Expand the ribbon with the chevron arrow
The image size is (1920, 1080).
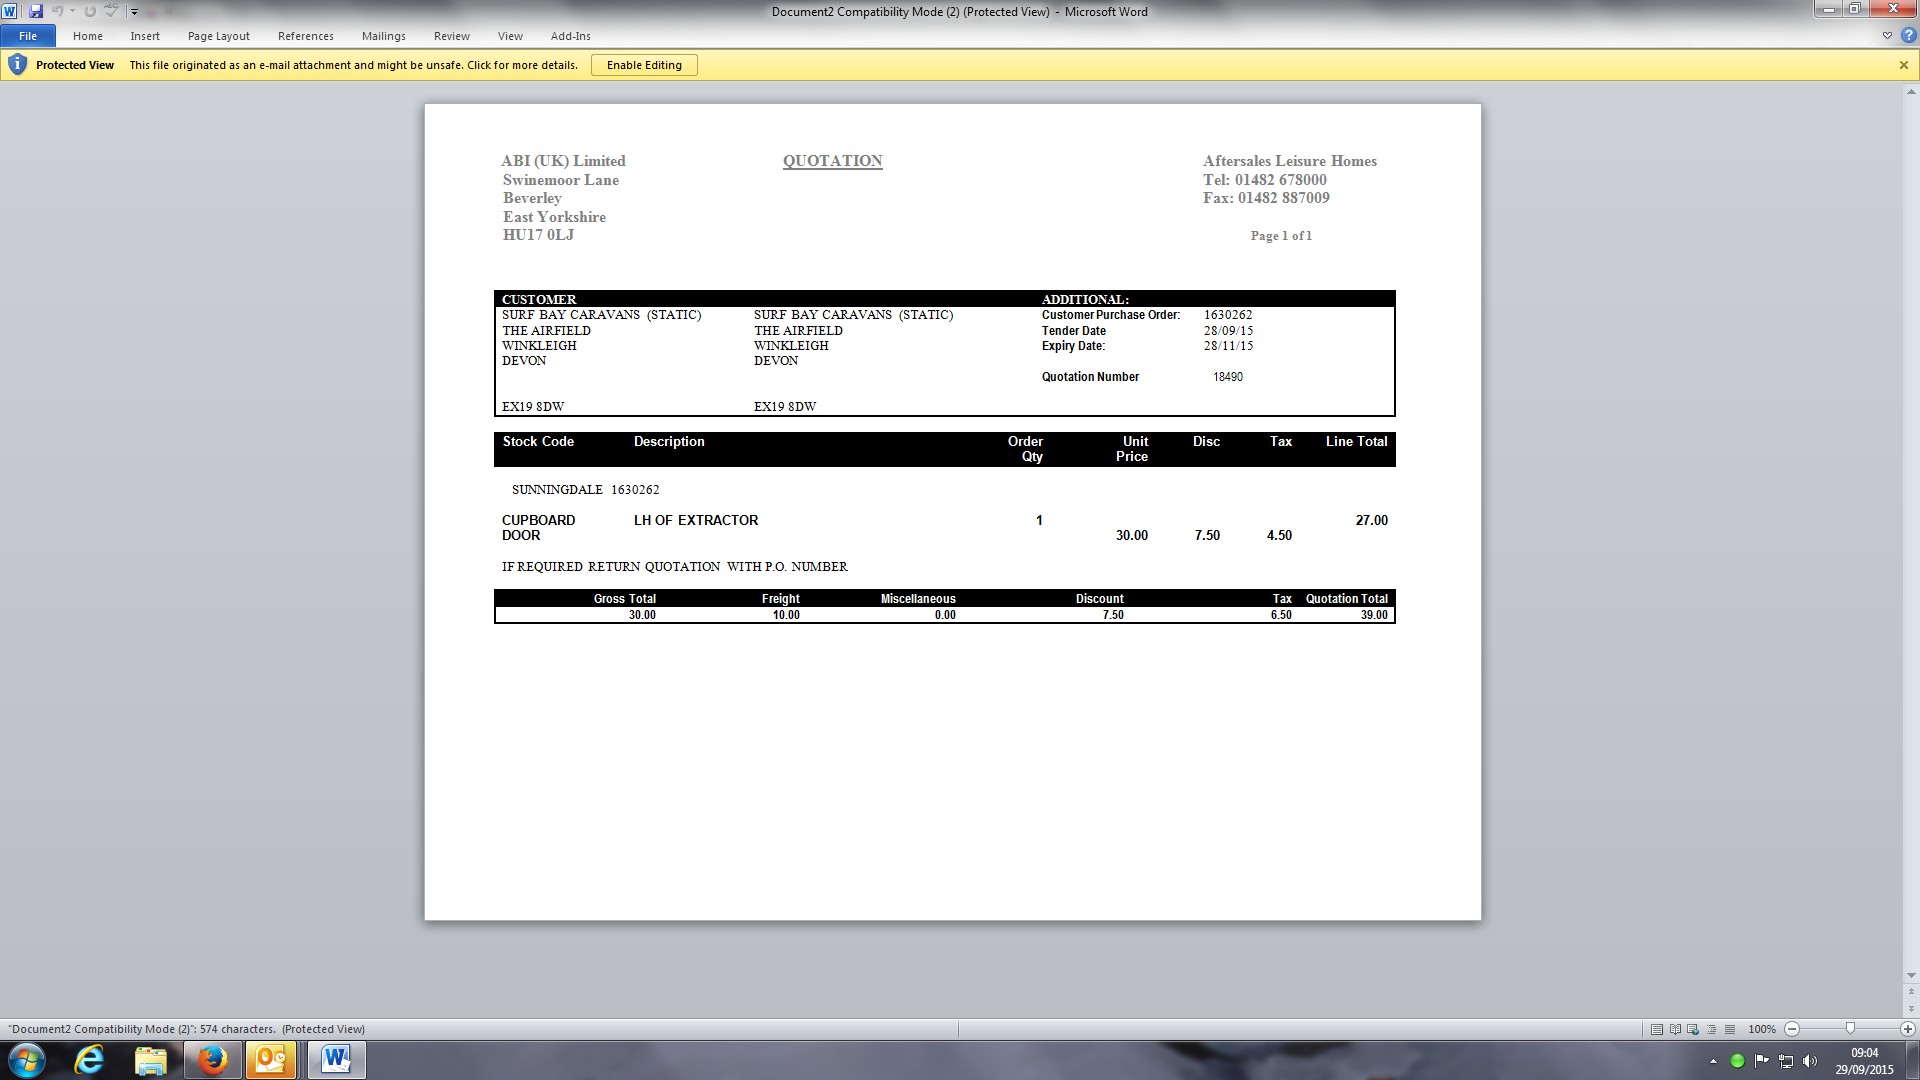tap(1887, 35)
